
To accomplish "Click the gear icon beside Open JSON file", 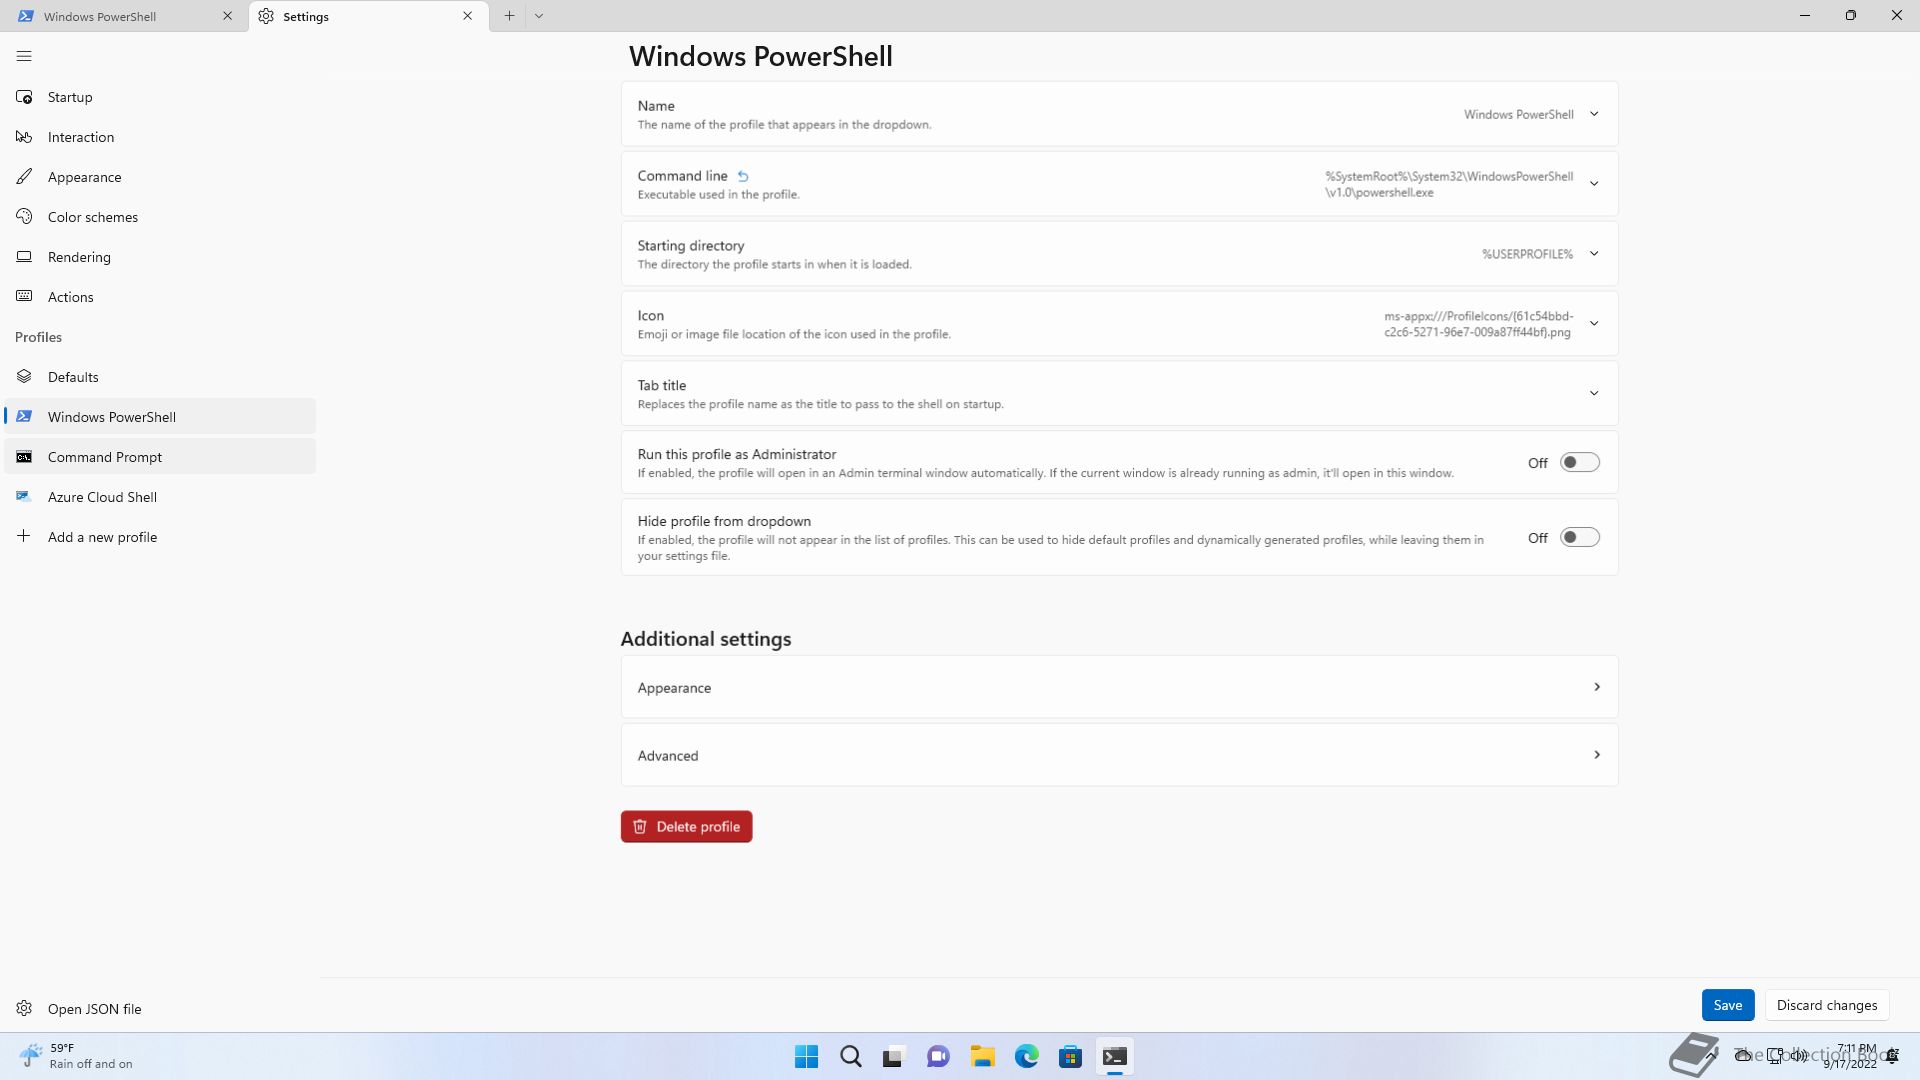I will [x=24, y=1009].
